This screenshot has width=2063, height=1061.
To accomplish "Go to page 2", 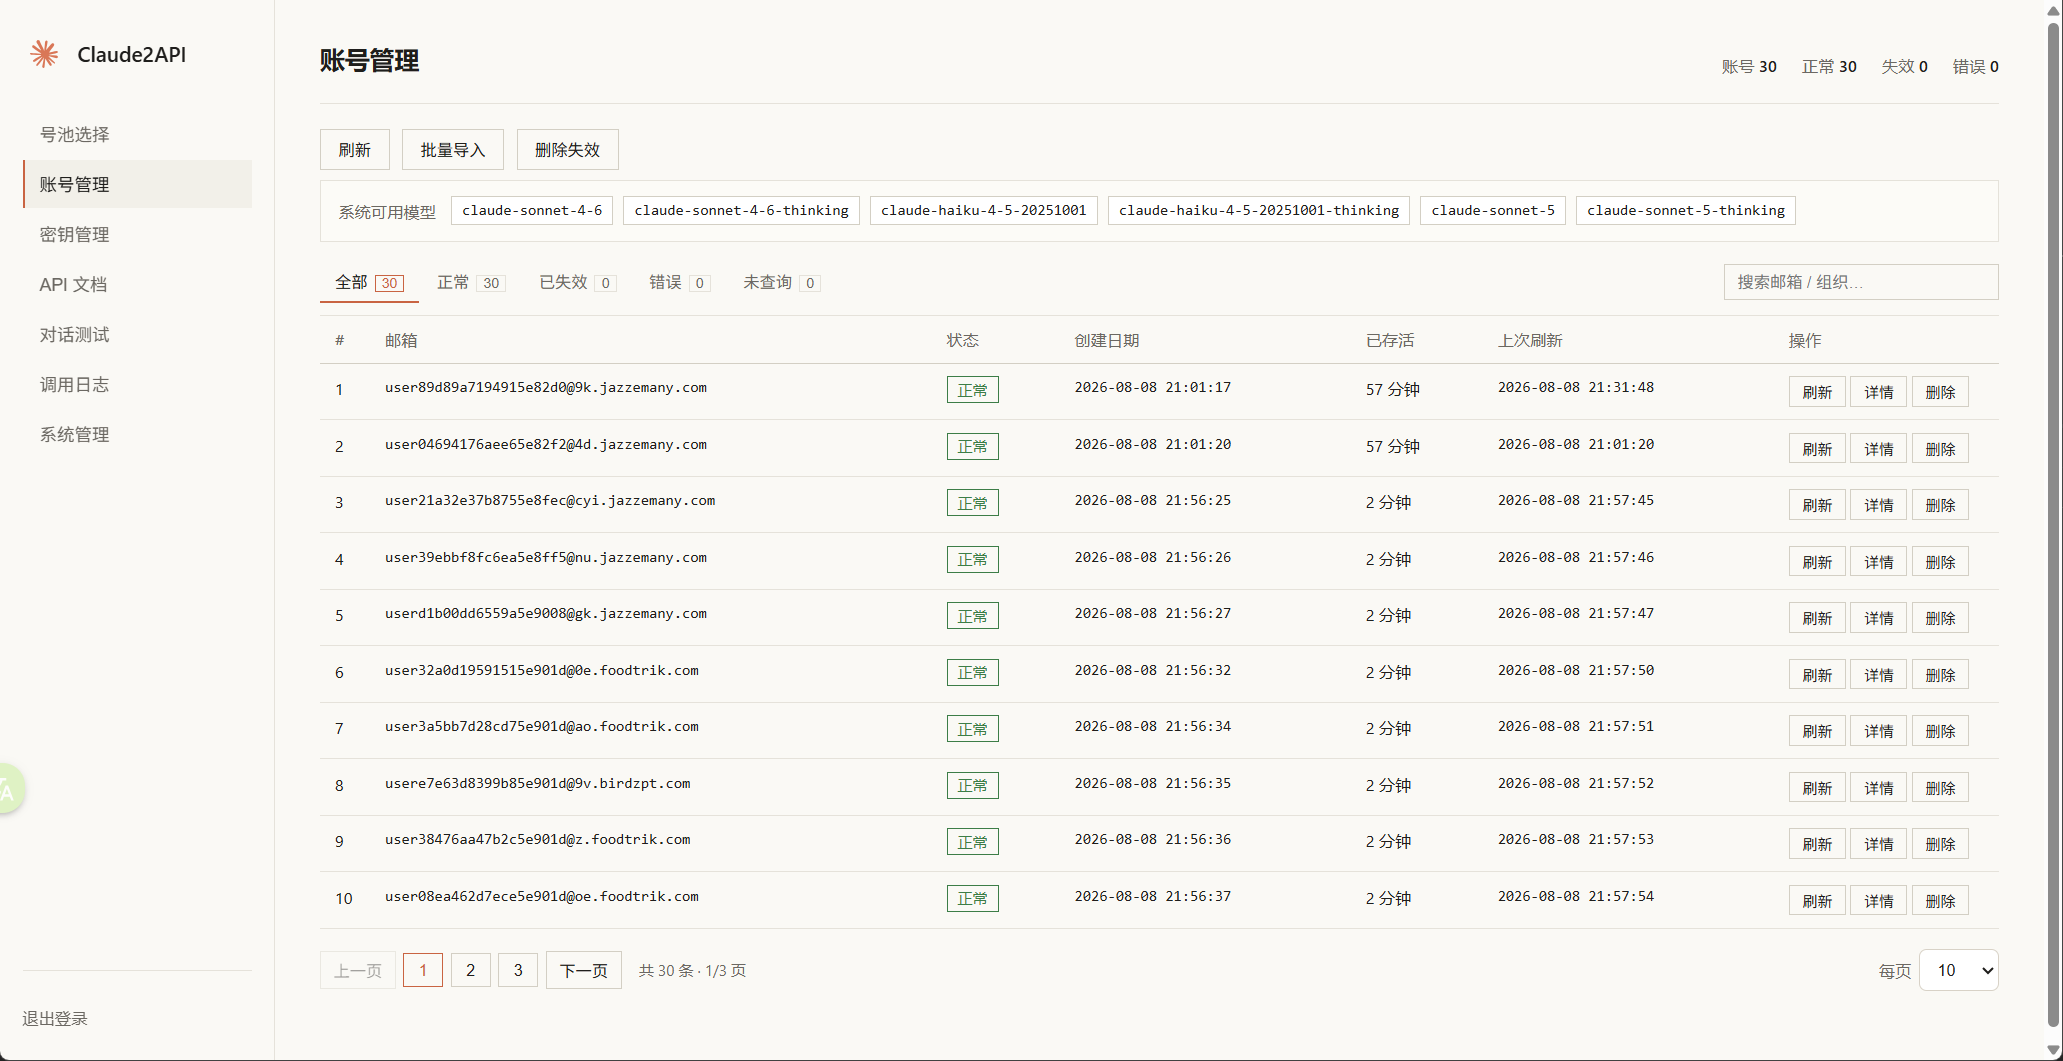I will (x=471, y=970).
